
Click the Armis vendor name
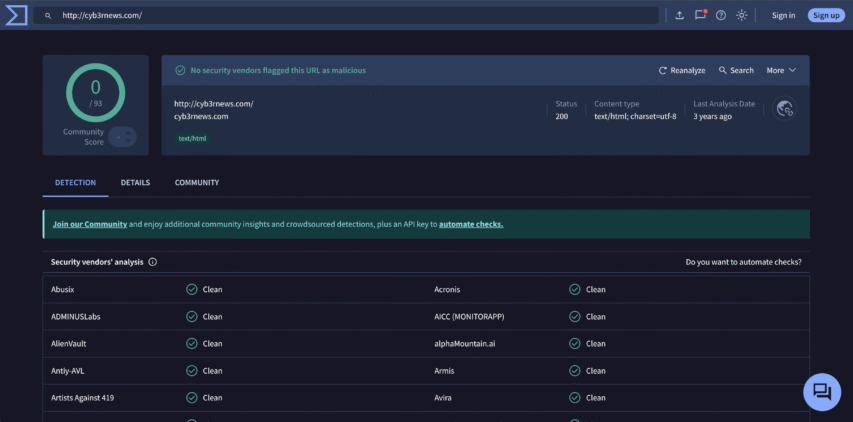[x=444, y=371]
